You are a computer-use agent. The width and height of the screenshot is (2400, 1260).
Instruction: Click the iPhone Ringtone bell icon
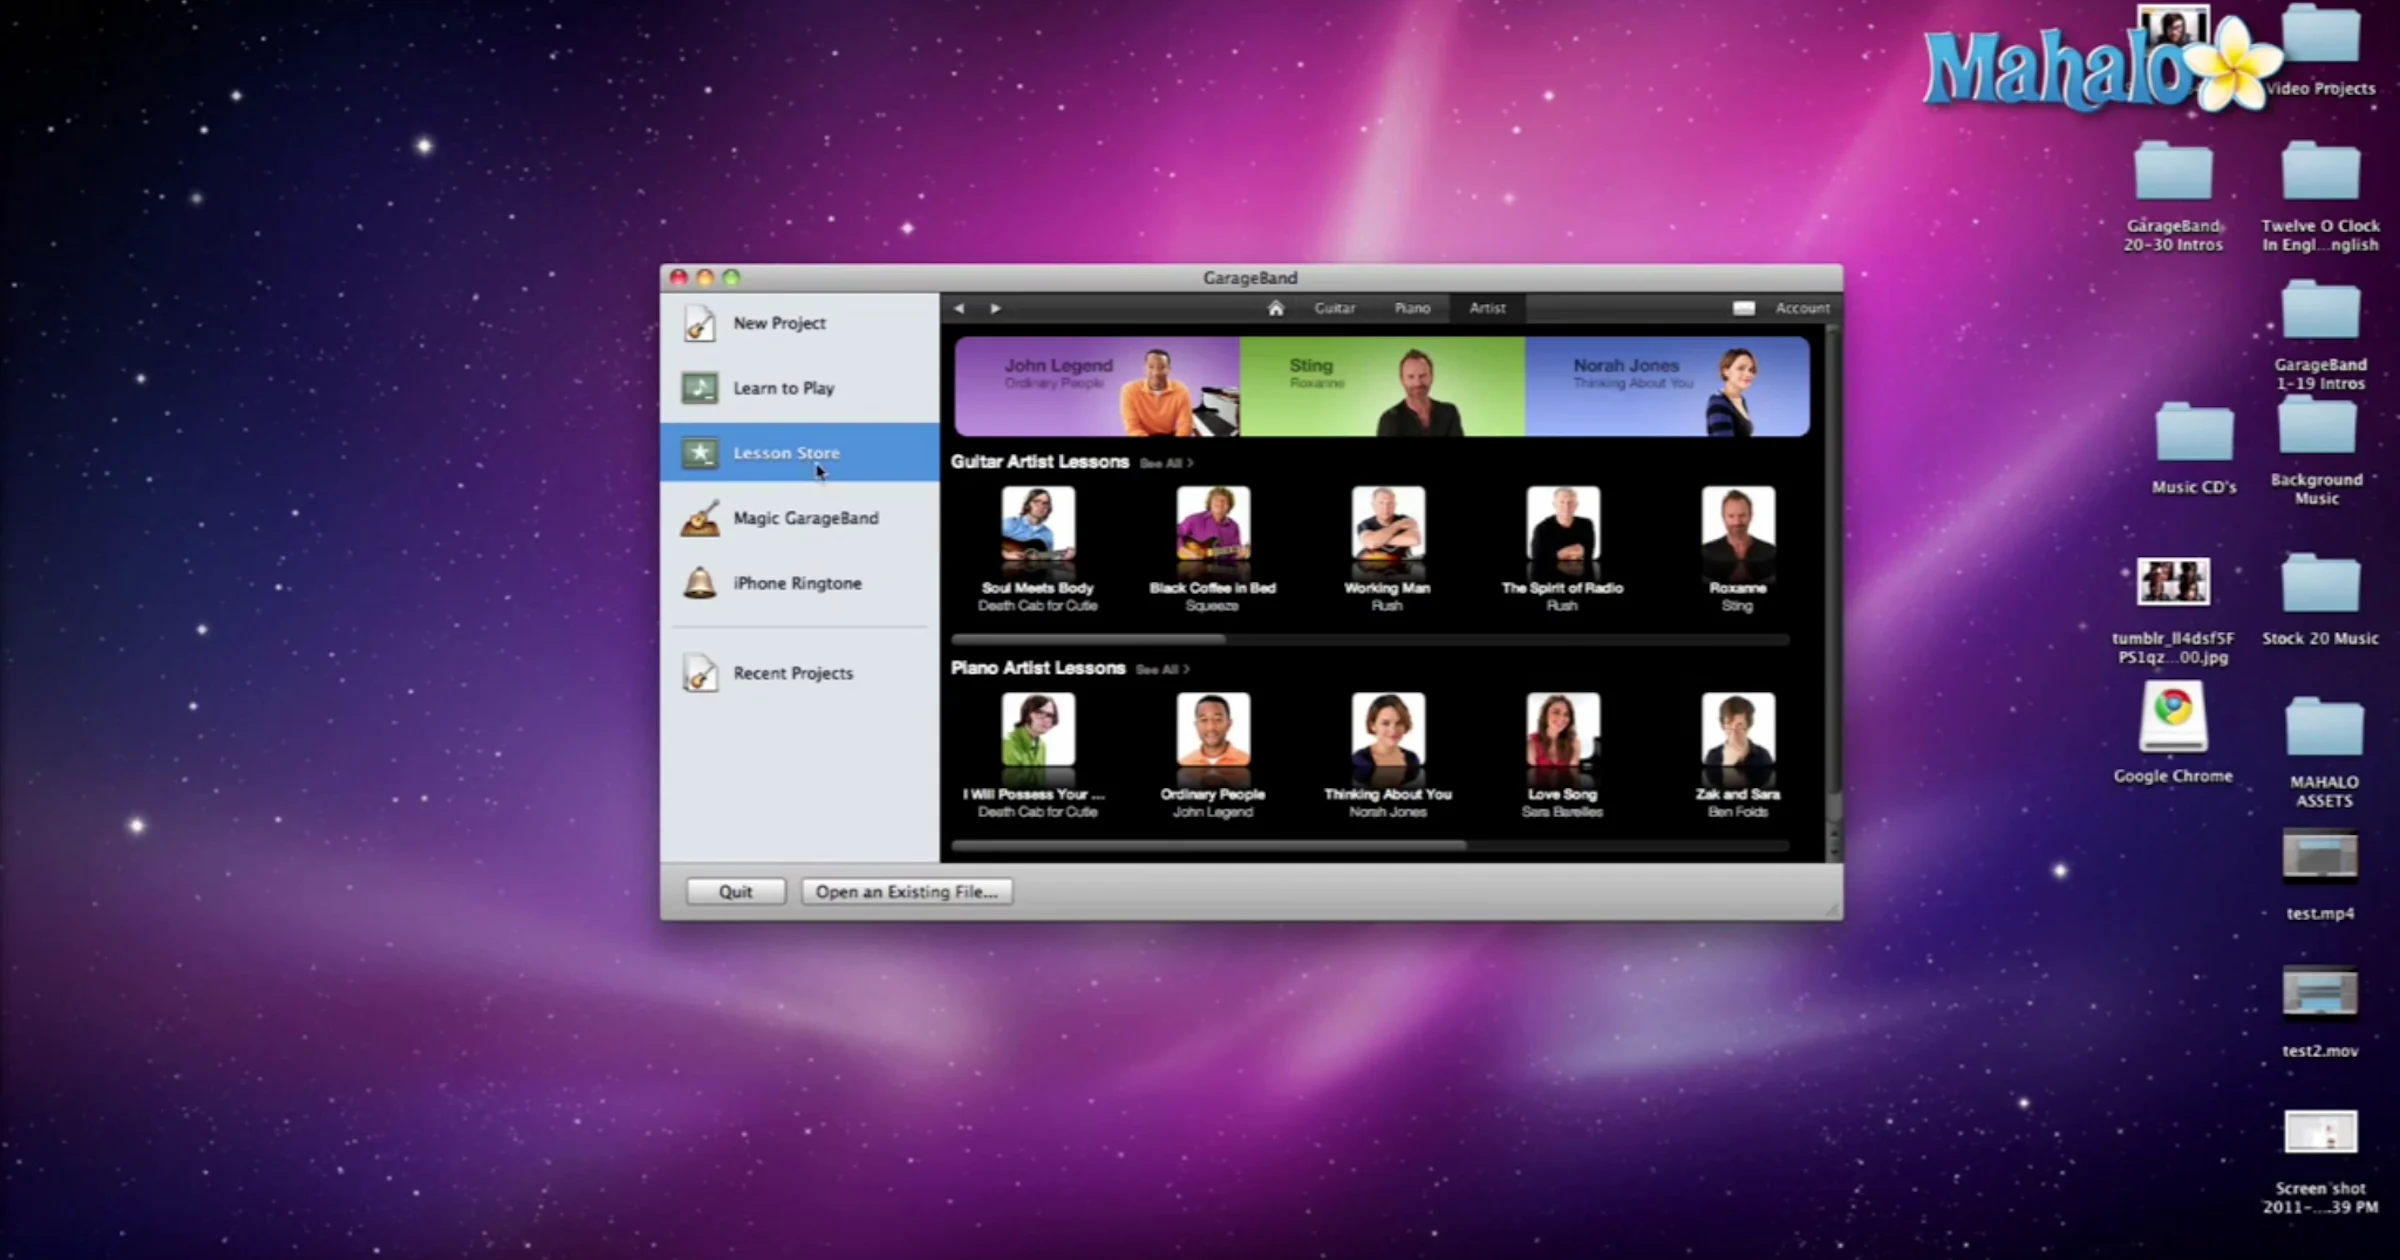pos(699,583)
